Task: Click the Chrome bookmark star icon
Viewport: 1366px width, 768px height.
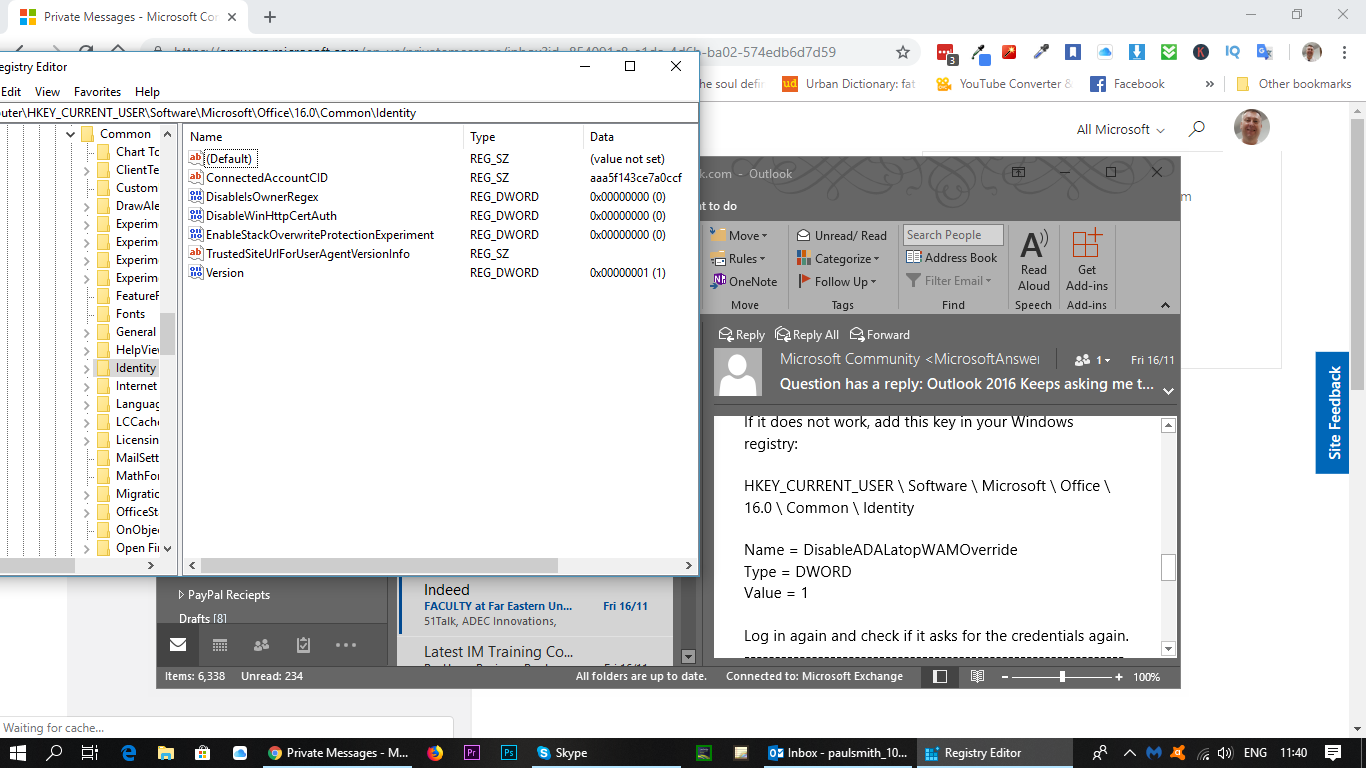Action: tap(903, 52)
